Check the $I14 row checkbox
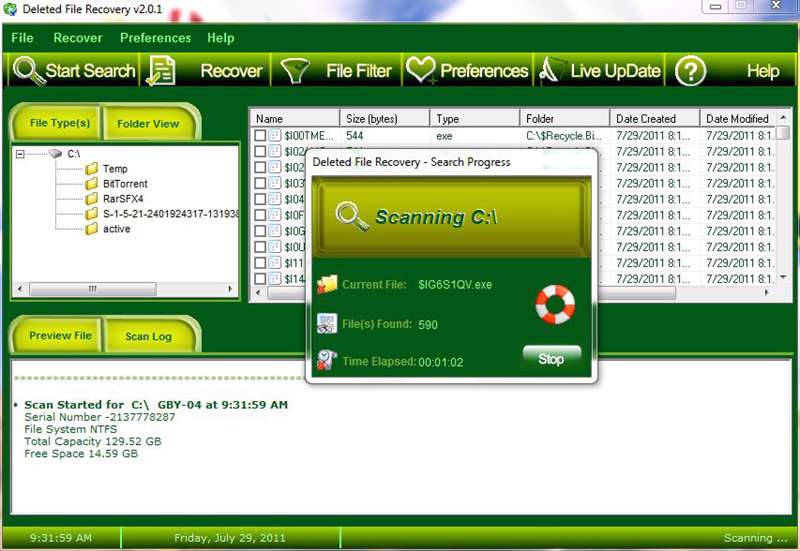The image size is (800, 551). pyautogui.click(x=260, y=279)
